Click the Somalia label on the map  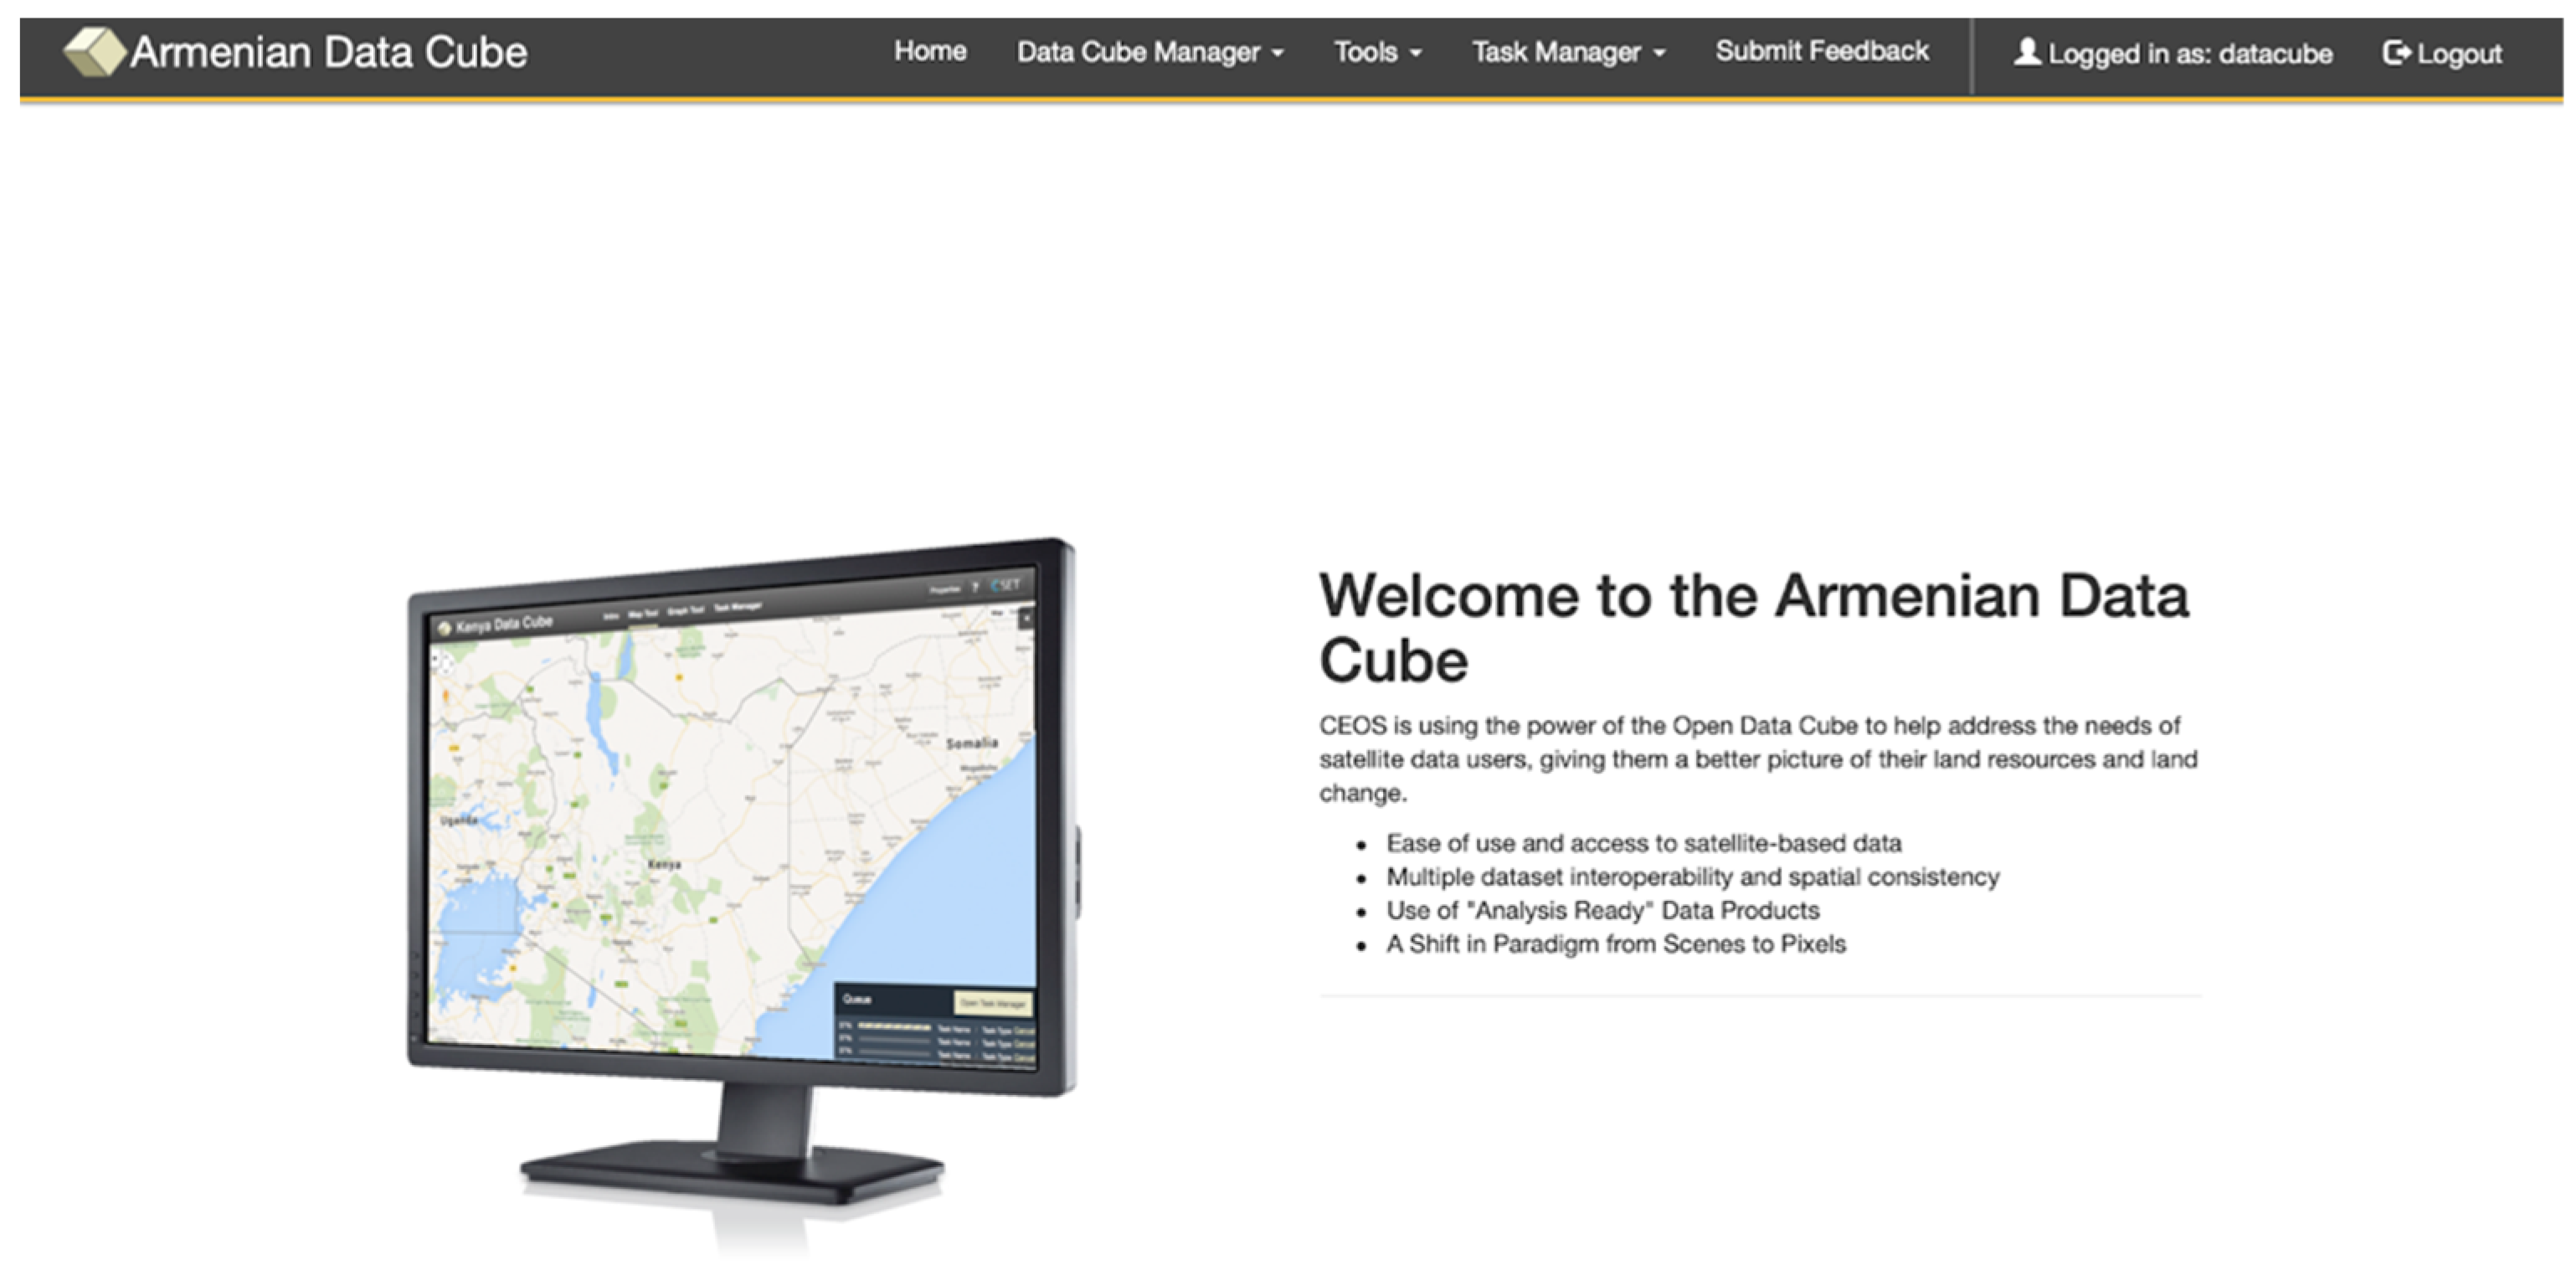tap(971, 743)
